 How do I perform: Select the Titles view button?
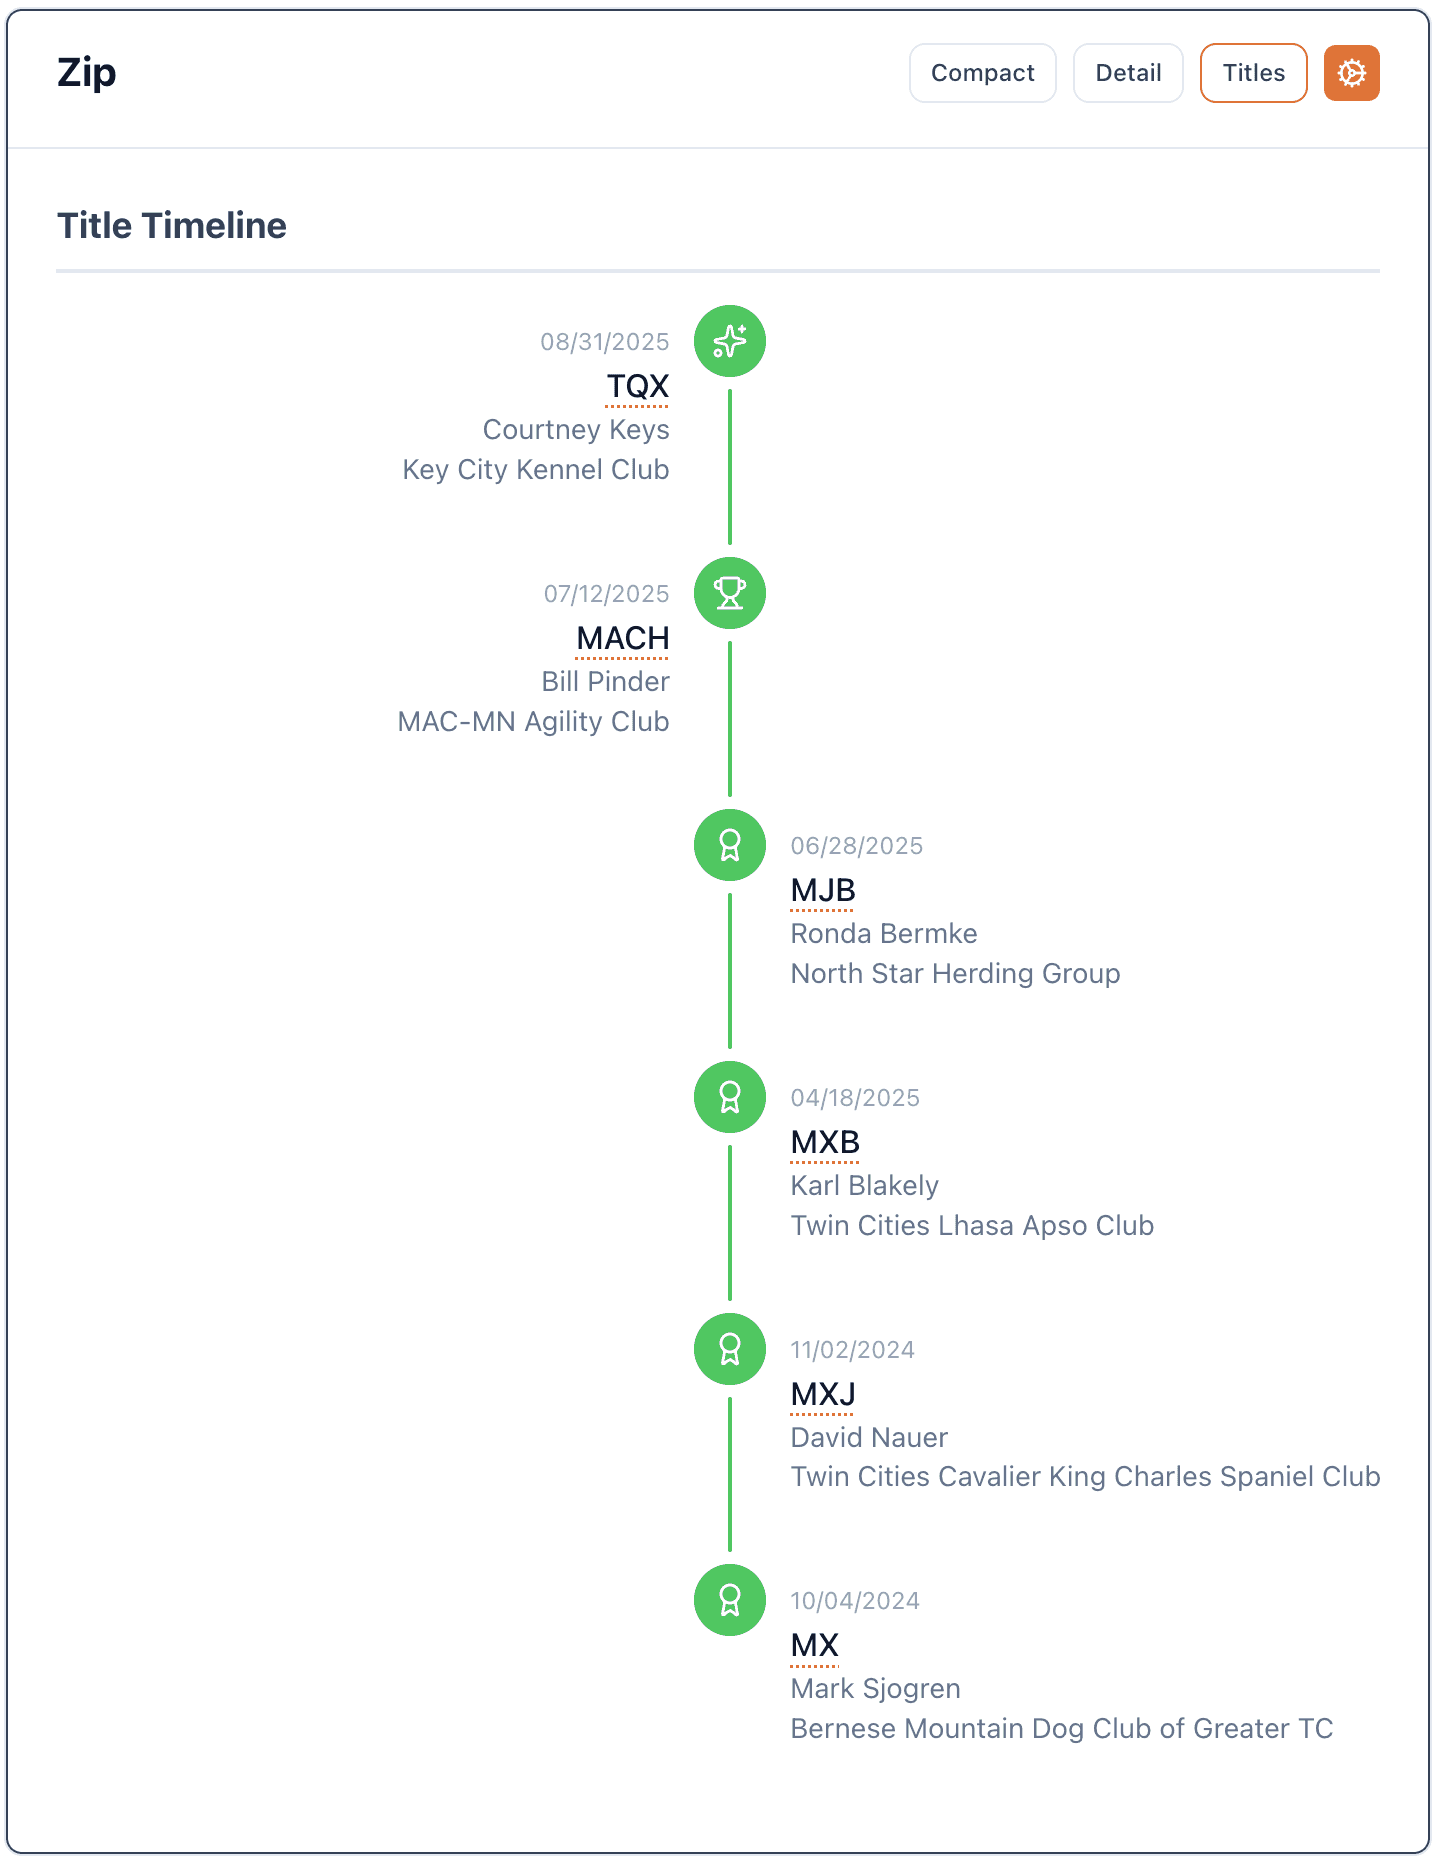1253,73
